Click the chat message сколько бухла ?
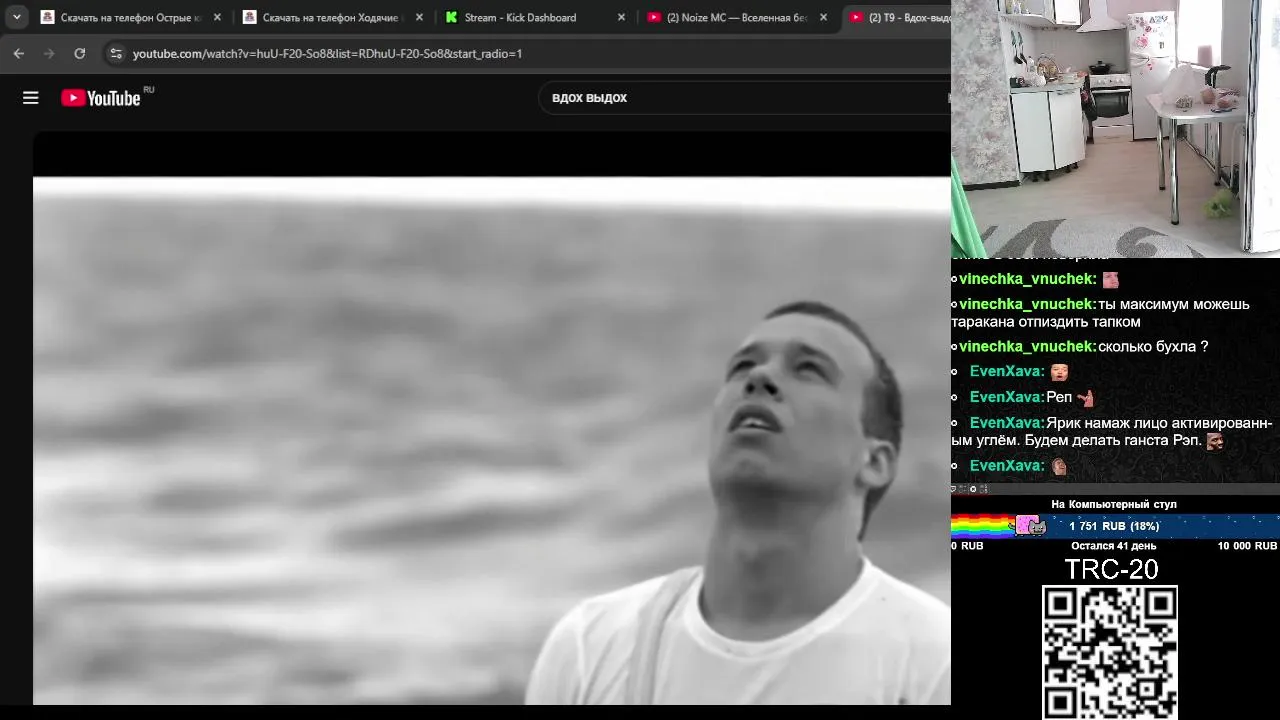Screen dimensions: 1280x720 pyautogui.click(x=1153, y=347)
